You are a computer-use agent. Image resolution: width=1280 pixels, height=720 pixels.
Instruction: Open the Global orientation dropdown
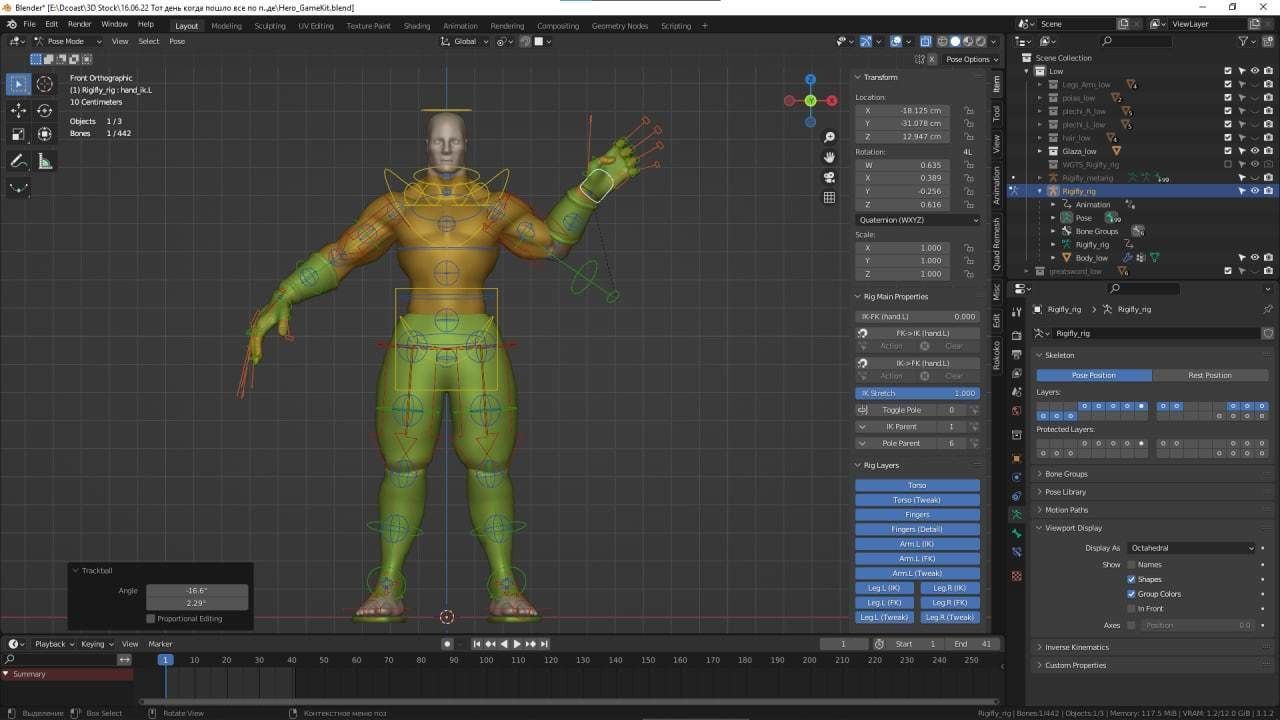pos(465,41)
